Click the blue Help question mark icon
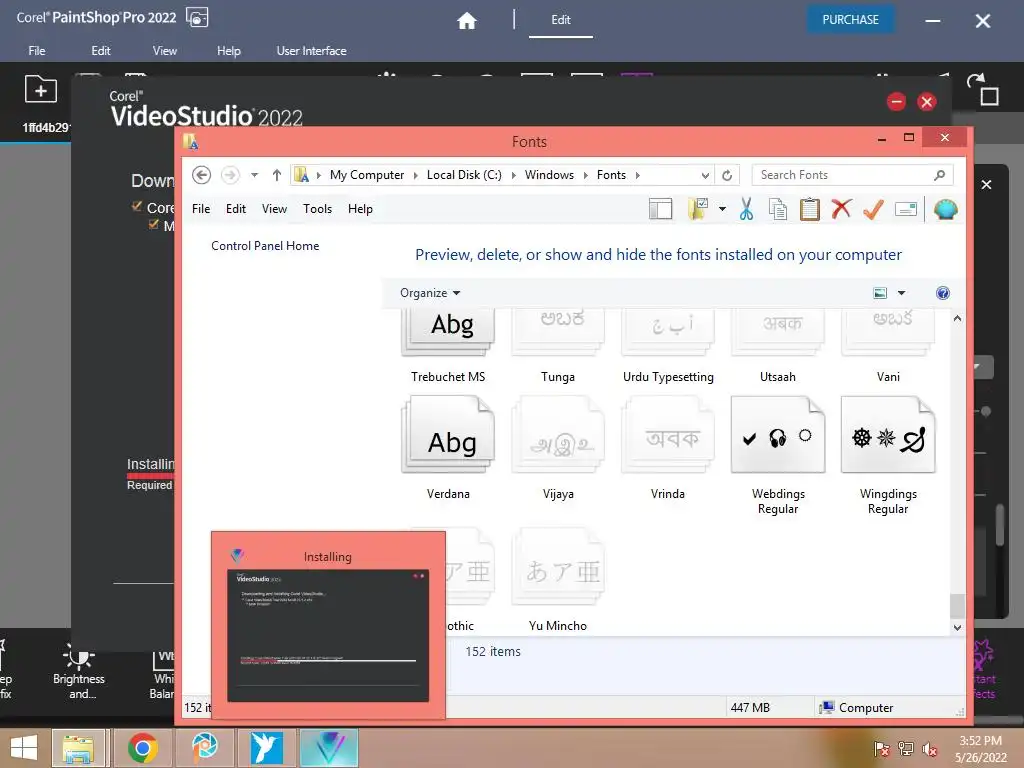The image size is (1024, 768). (942, 293)
